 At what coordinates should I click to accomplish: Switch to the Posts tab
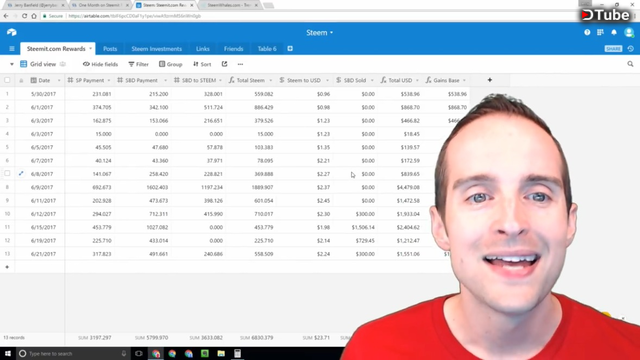(x=110, y=49)
